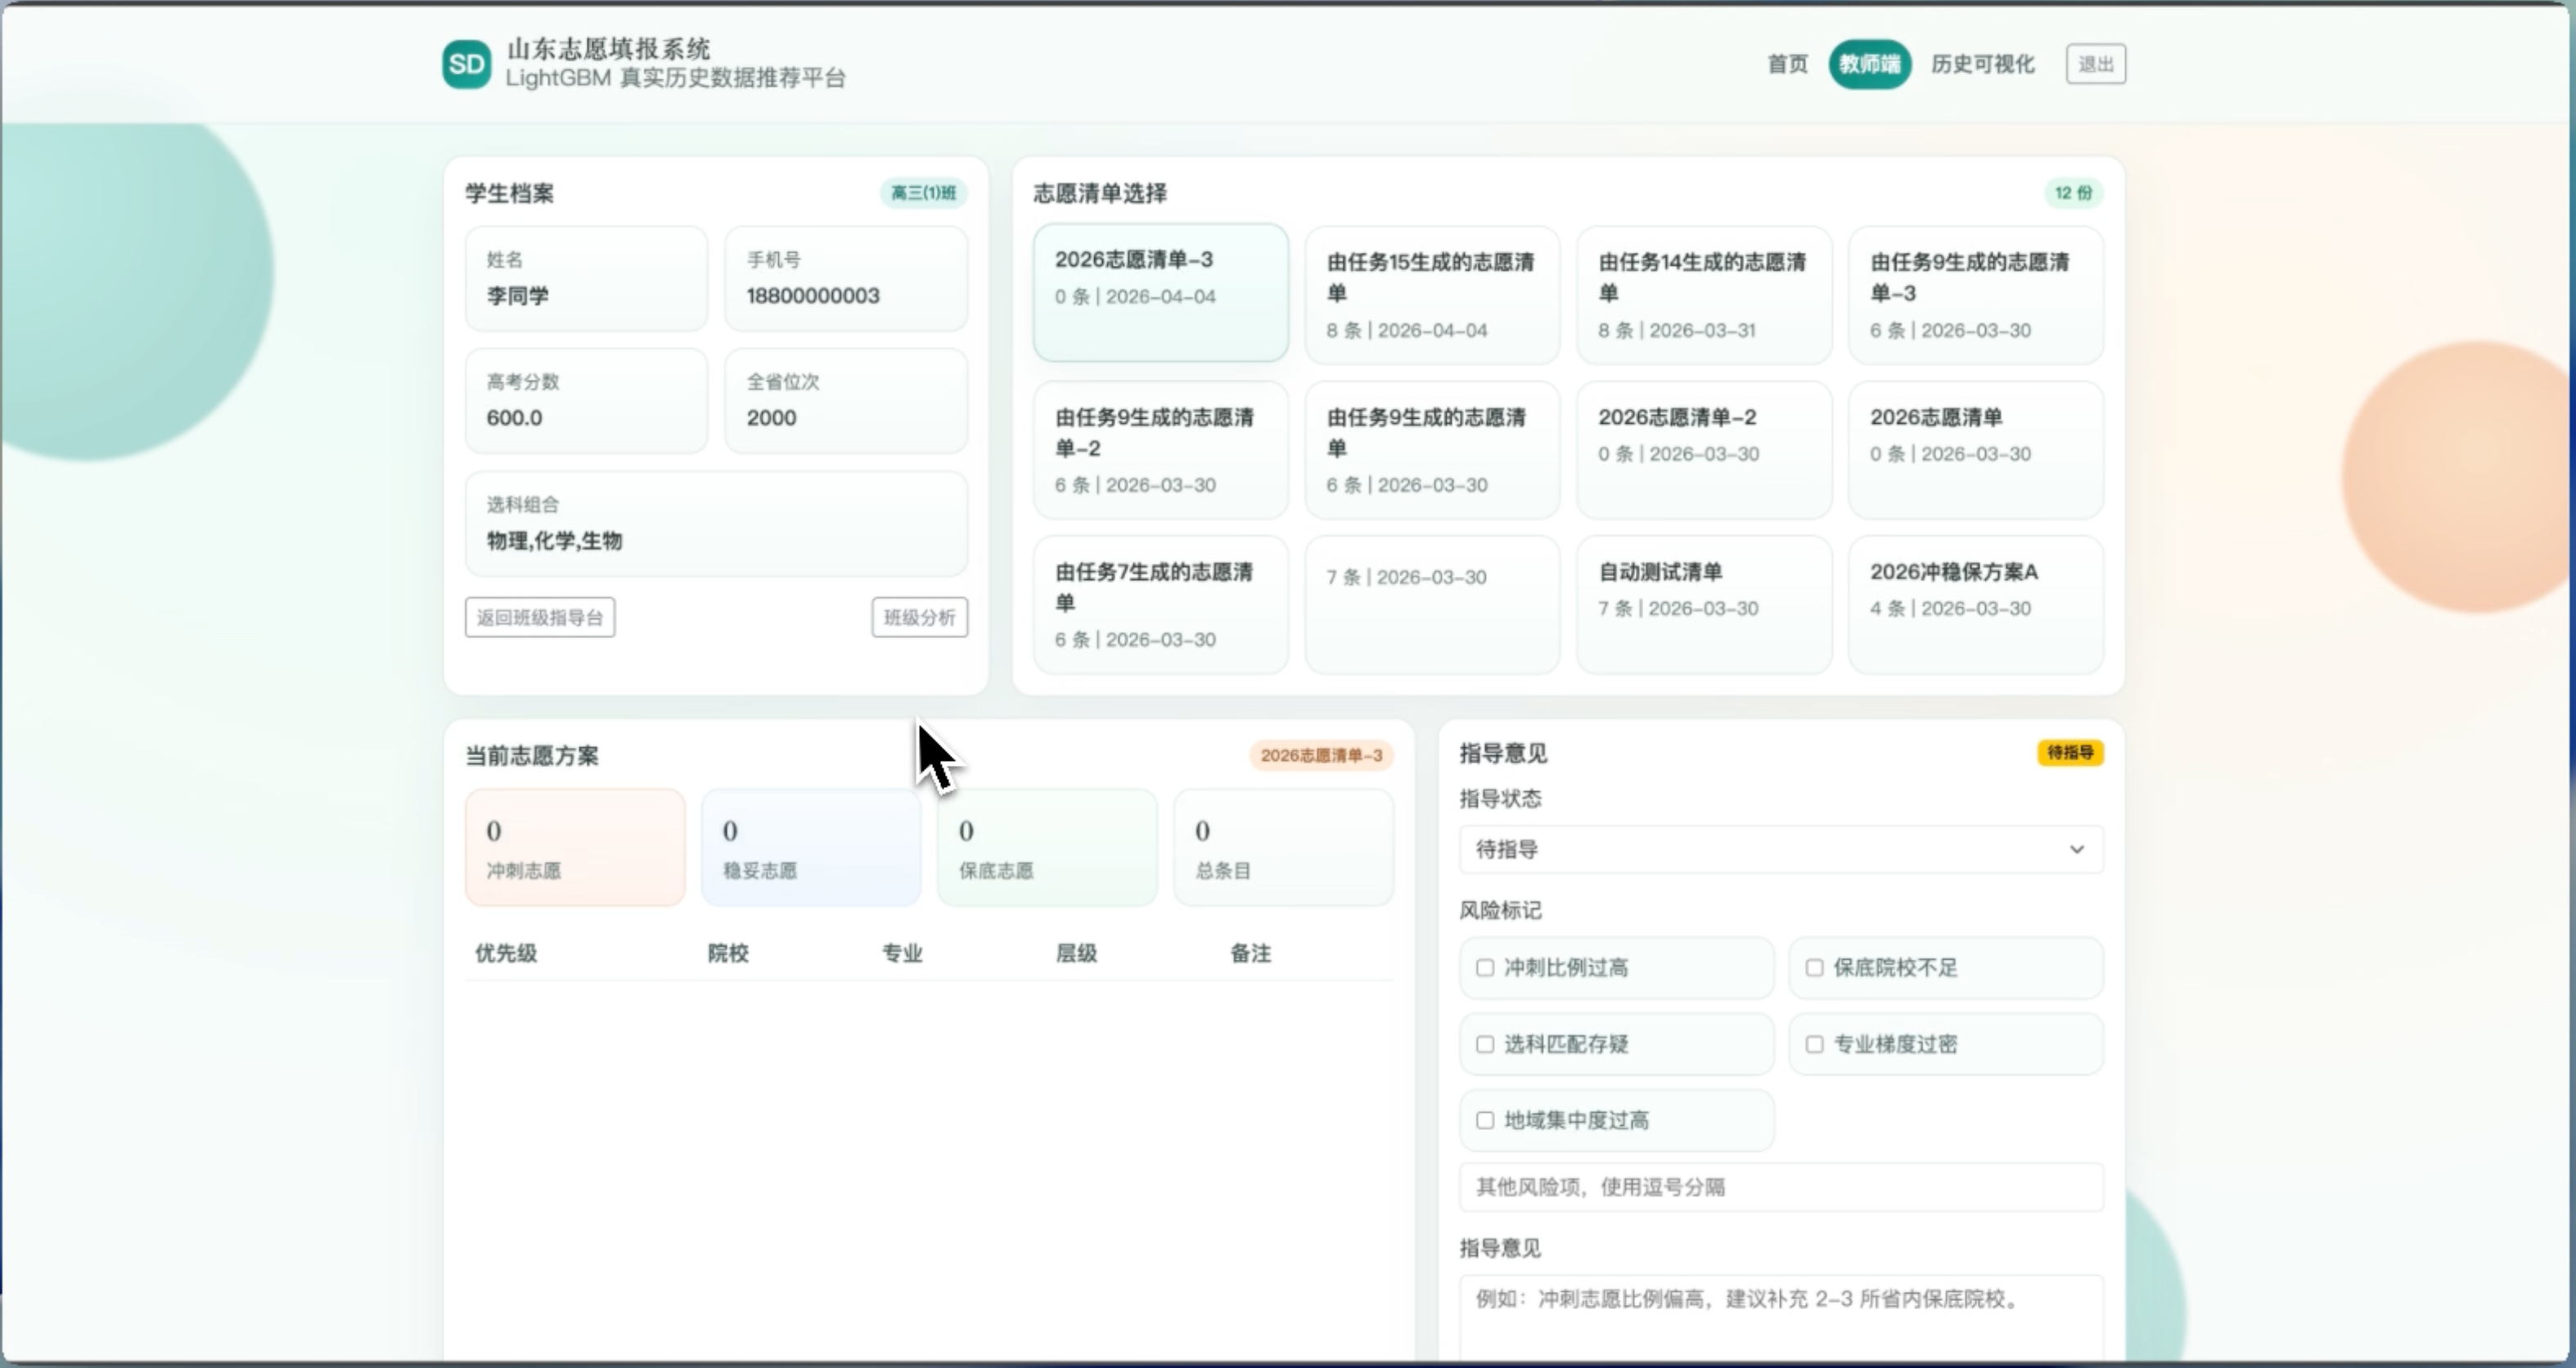Click the 其他风险项 input field
The image size is (2576, 1368).
coord(1780,1187)
